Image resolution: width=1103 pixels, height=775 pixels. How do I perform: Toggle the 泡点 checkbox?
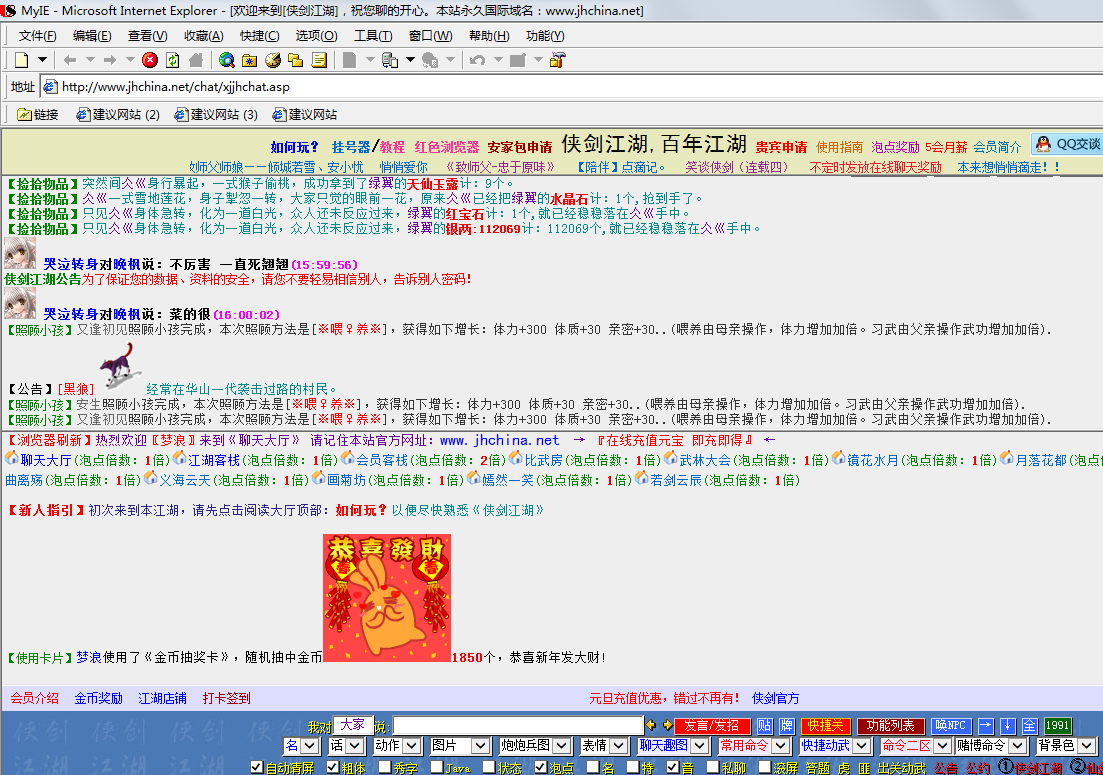click(540, 767)
